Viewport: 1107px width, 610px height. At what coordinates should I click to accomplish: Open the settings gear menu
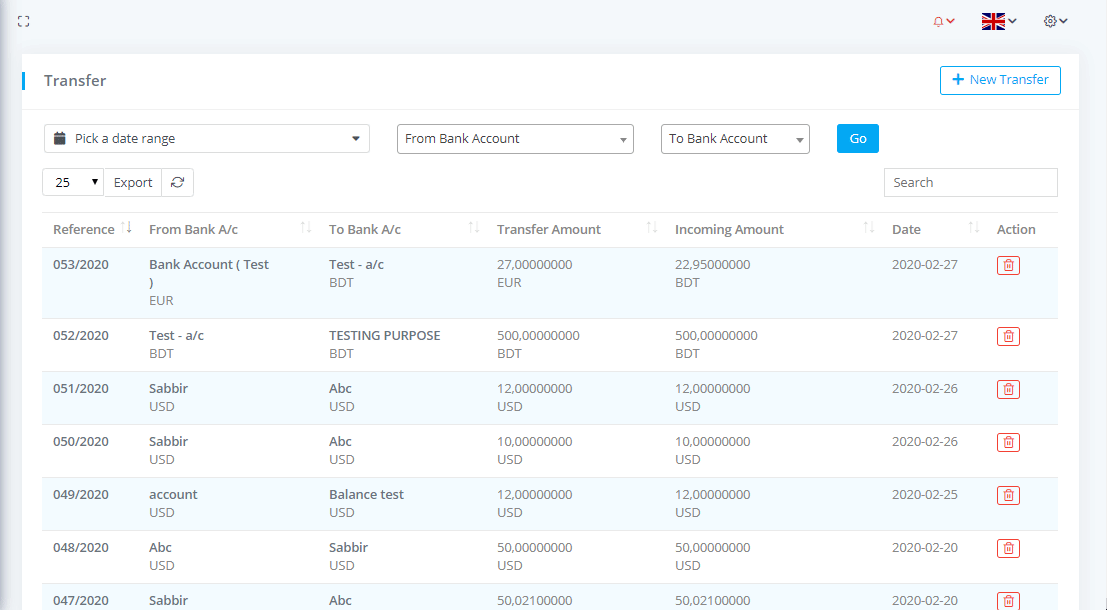click(x=1055, y=21)
